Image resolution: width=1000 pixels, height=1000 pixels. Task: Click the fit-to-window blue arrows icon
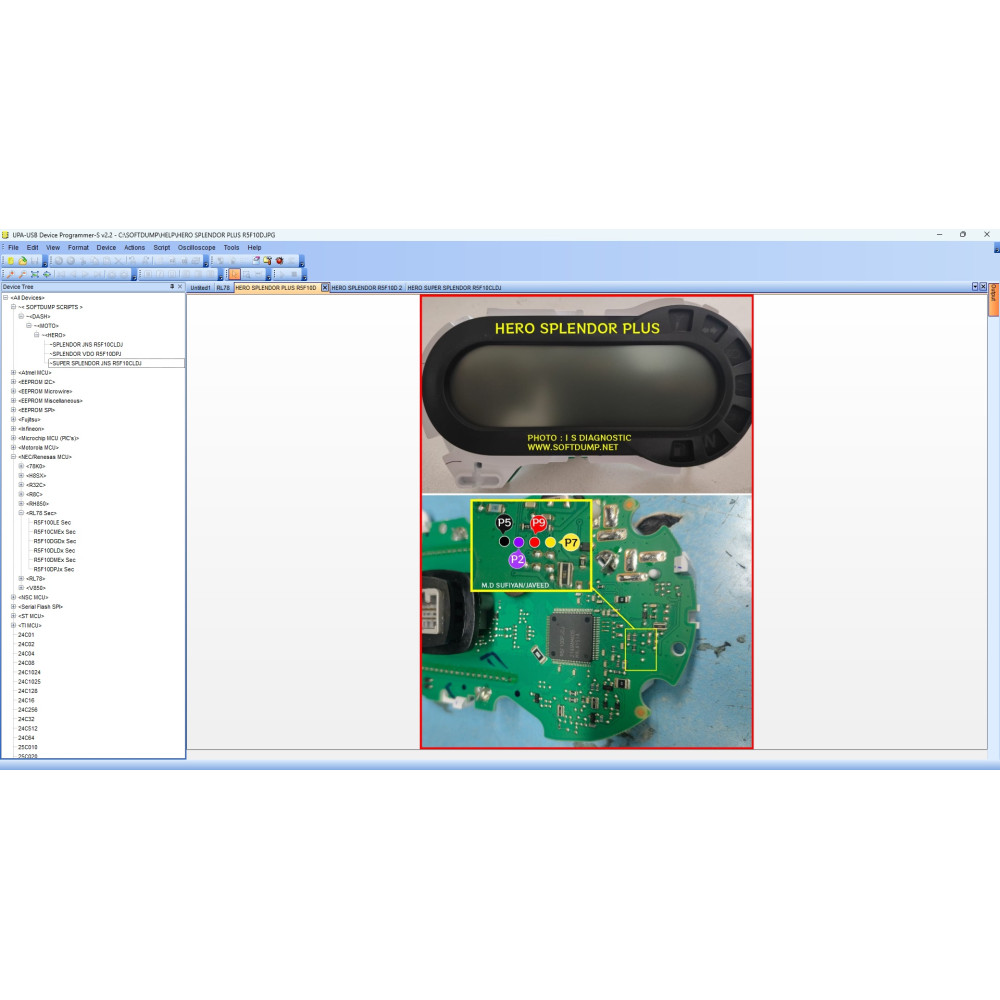click(x=34, y=274)
